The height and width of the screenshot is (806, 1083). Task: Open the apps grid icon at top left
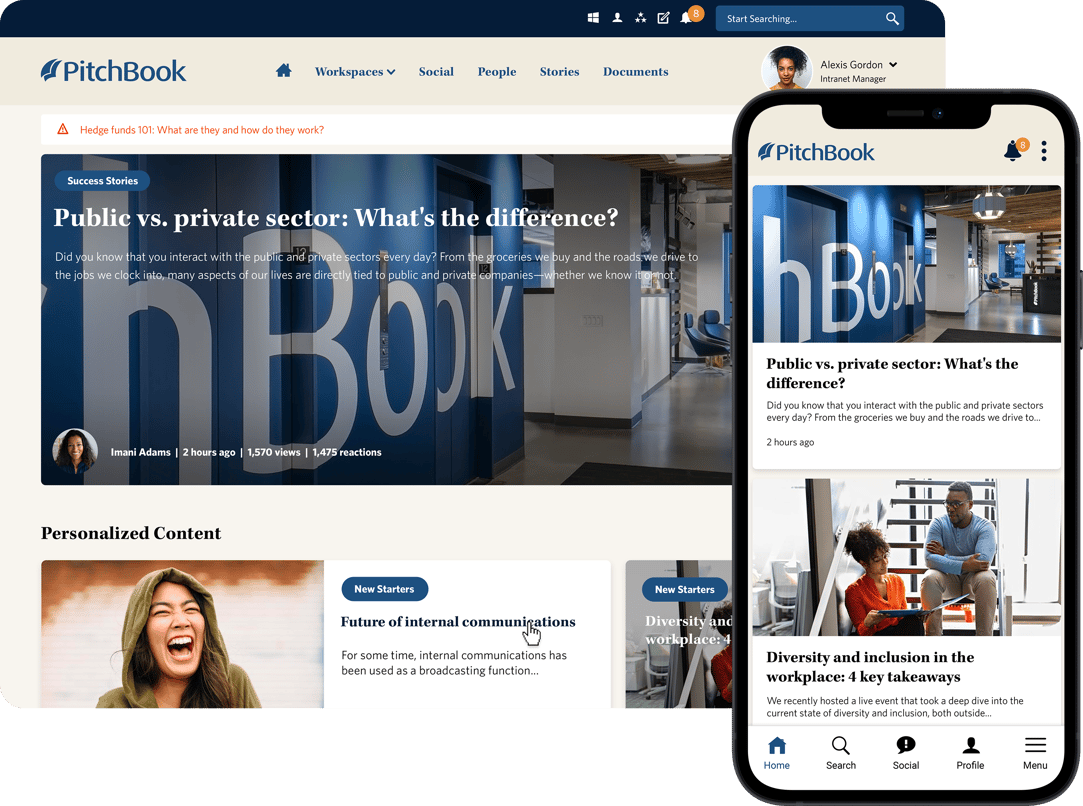coord(592,18)
